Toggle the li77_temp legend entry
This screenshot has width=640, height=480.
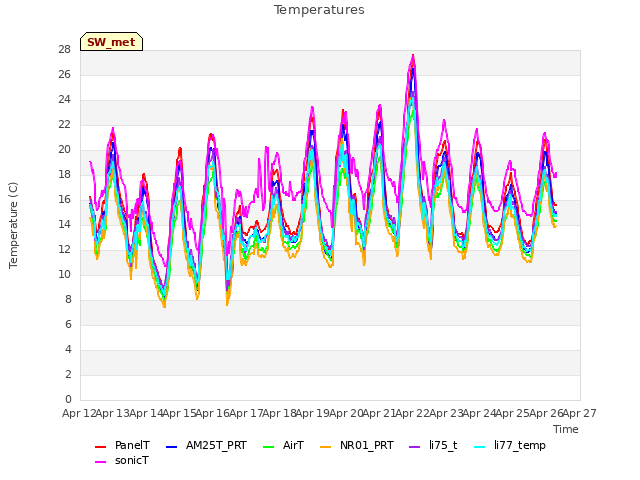509,445
